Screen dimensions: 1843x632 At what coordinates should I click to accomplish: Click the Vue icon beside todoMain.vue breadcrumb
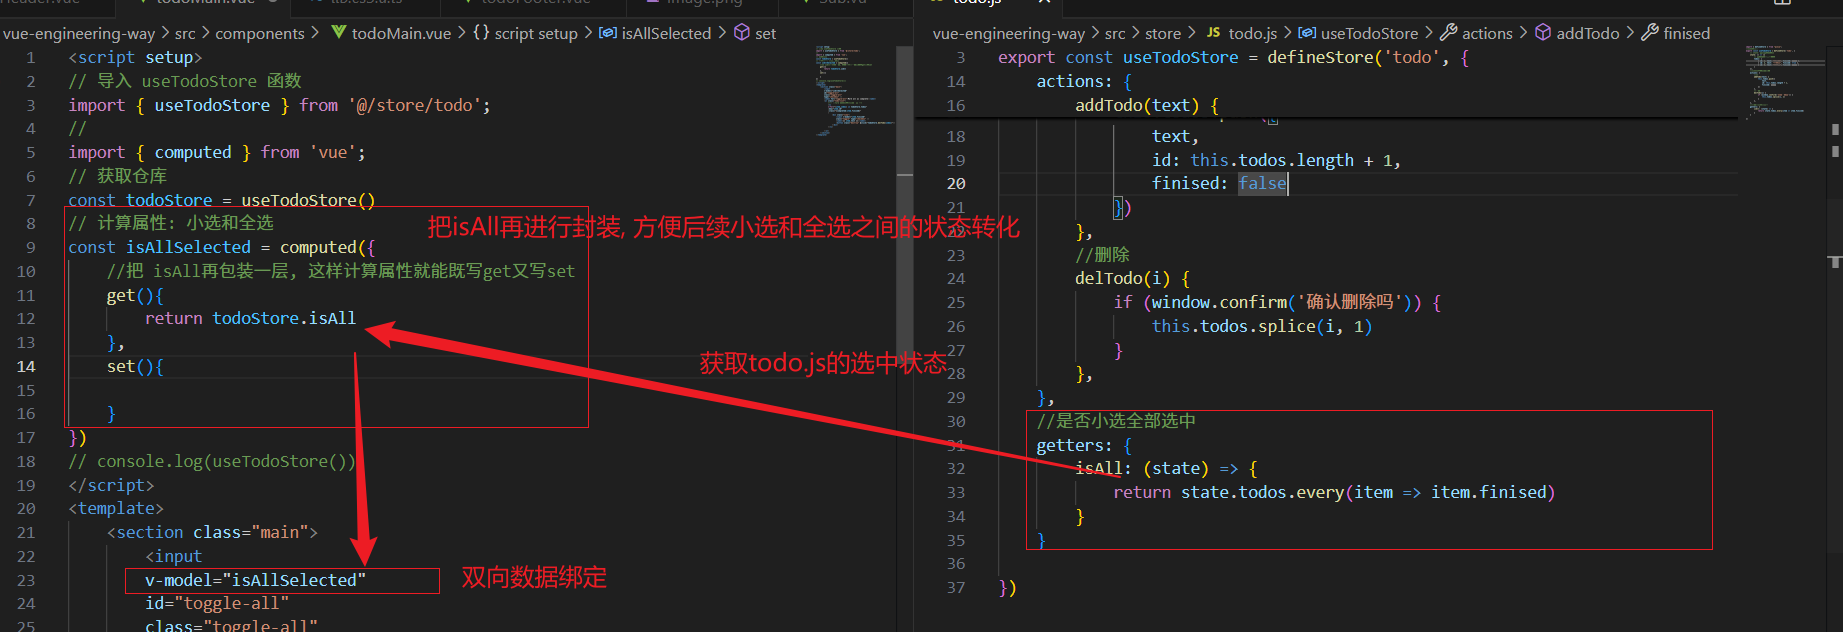(x=339, y=33)
